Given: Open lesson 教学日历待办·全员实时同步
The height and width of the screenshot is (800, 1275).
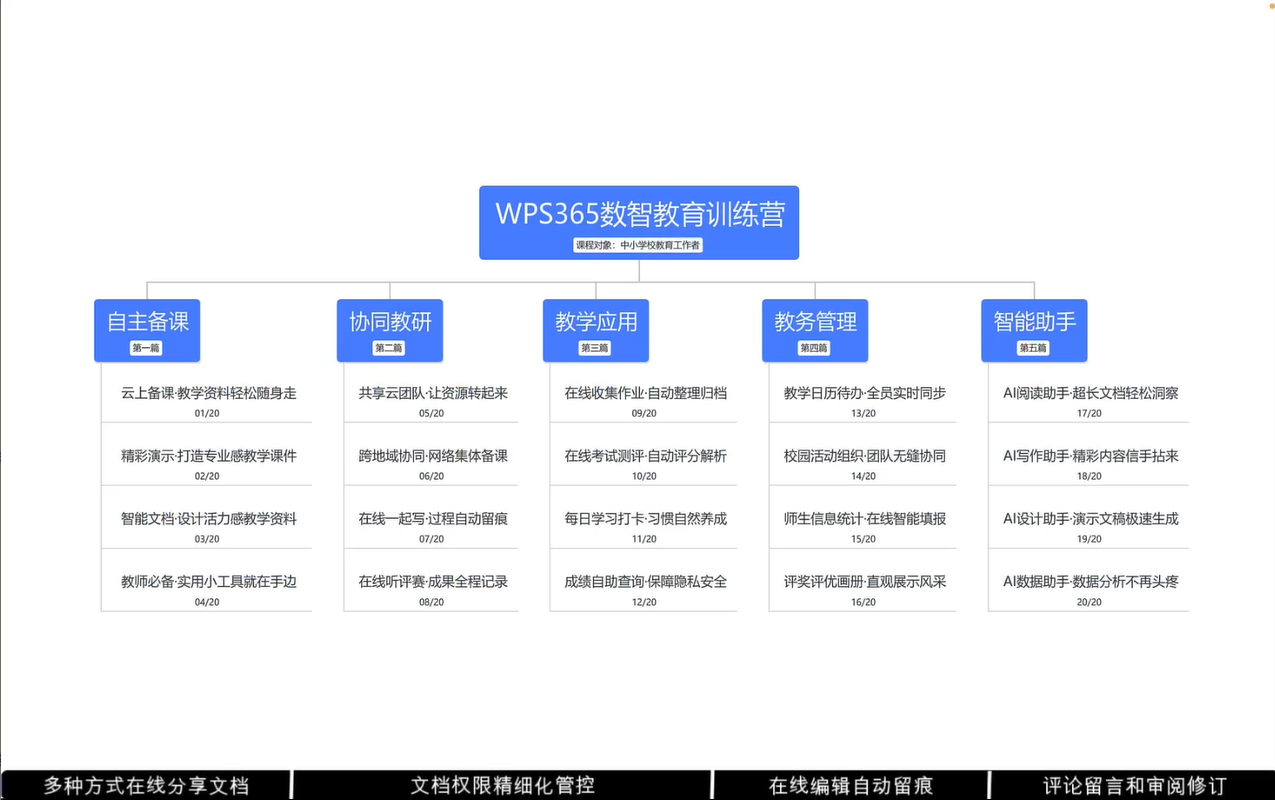Looking at the screenshot, I should point(864,394).
